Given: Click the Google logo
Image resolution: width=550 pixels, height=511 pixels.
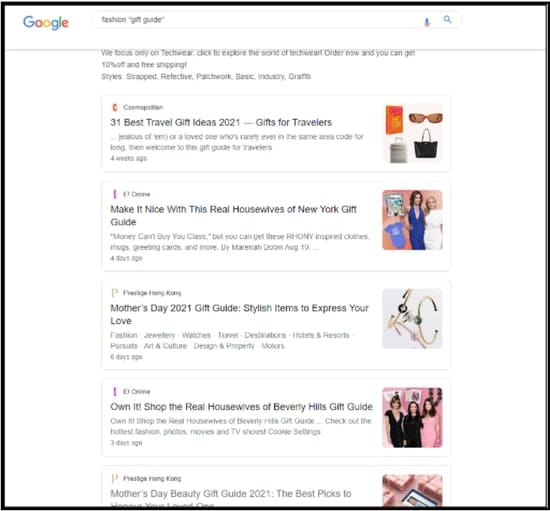Looking at the screenshot, I should pyautogui.click(x=46, y=23).
